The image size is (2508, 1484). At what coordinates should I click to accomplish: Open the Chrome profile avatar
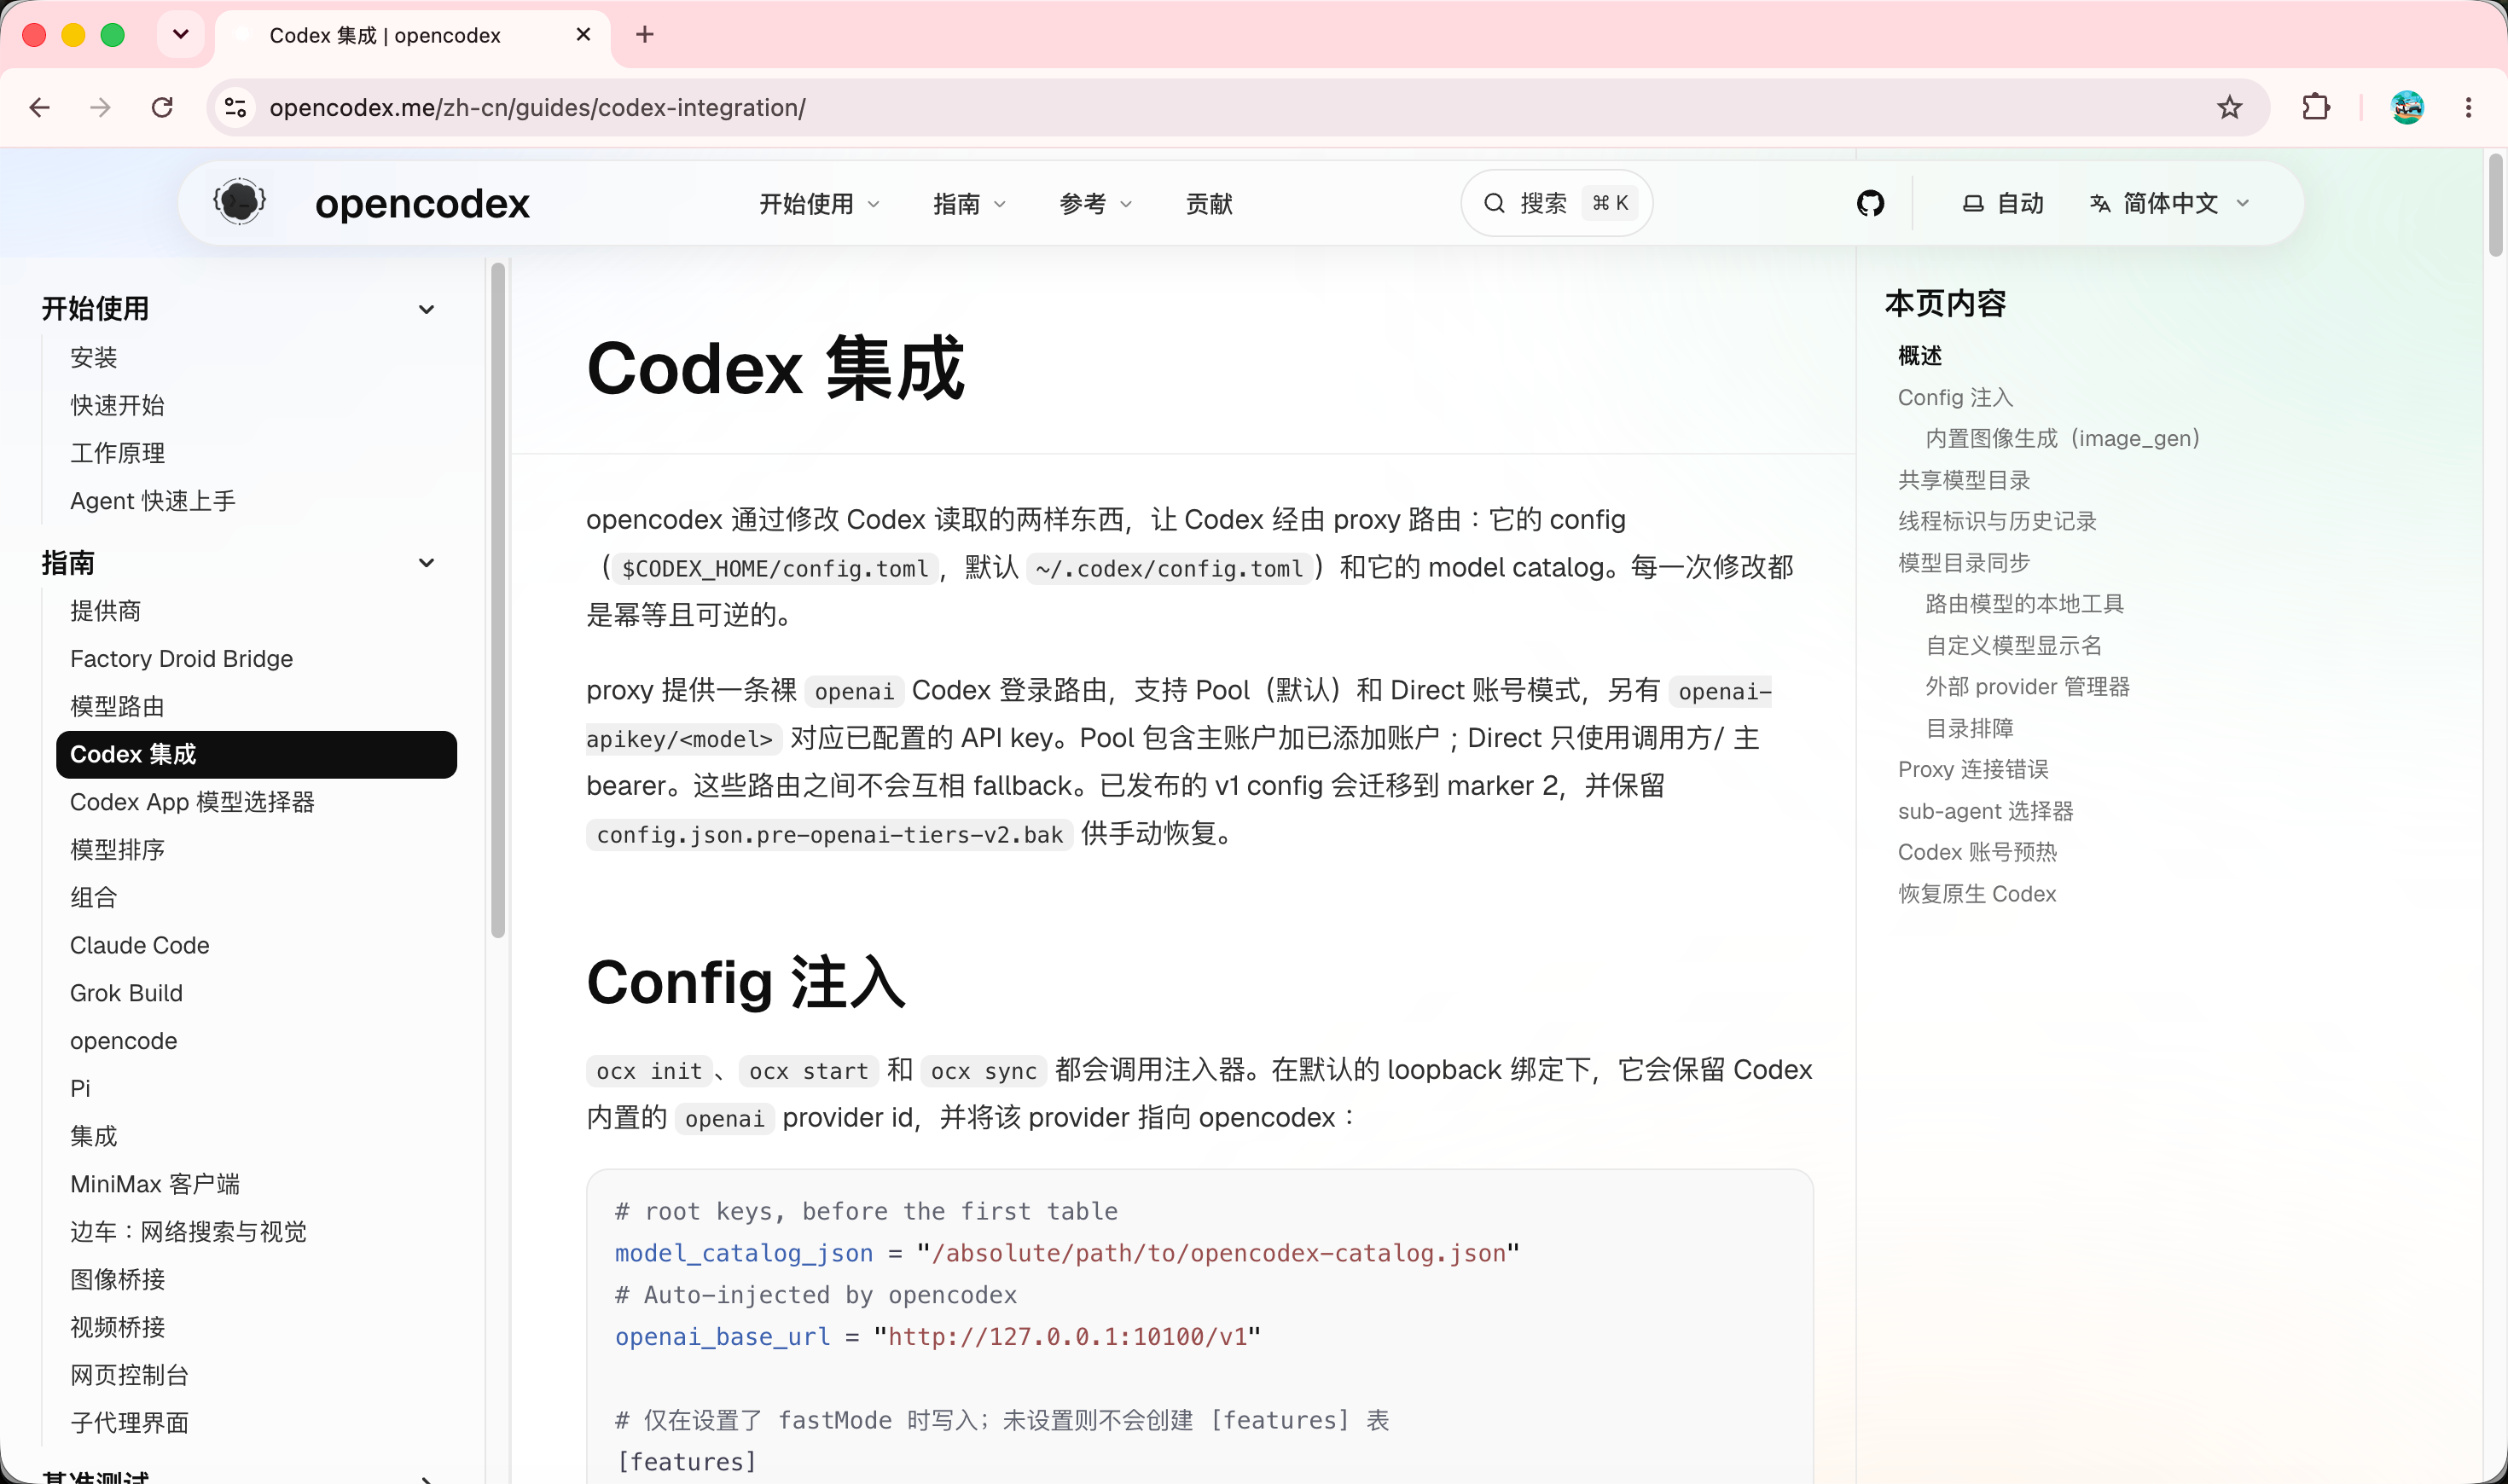click(2407, 107)
